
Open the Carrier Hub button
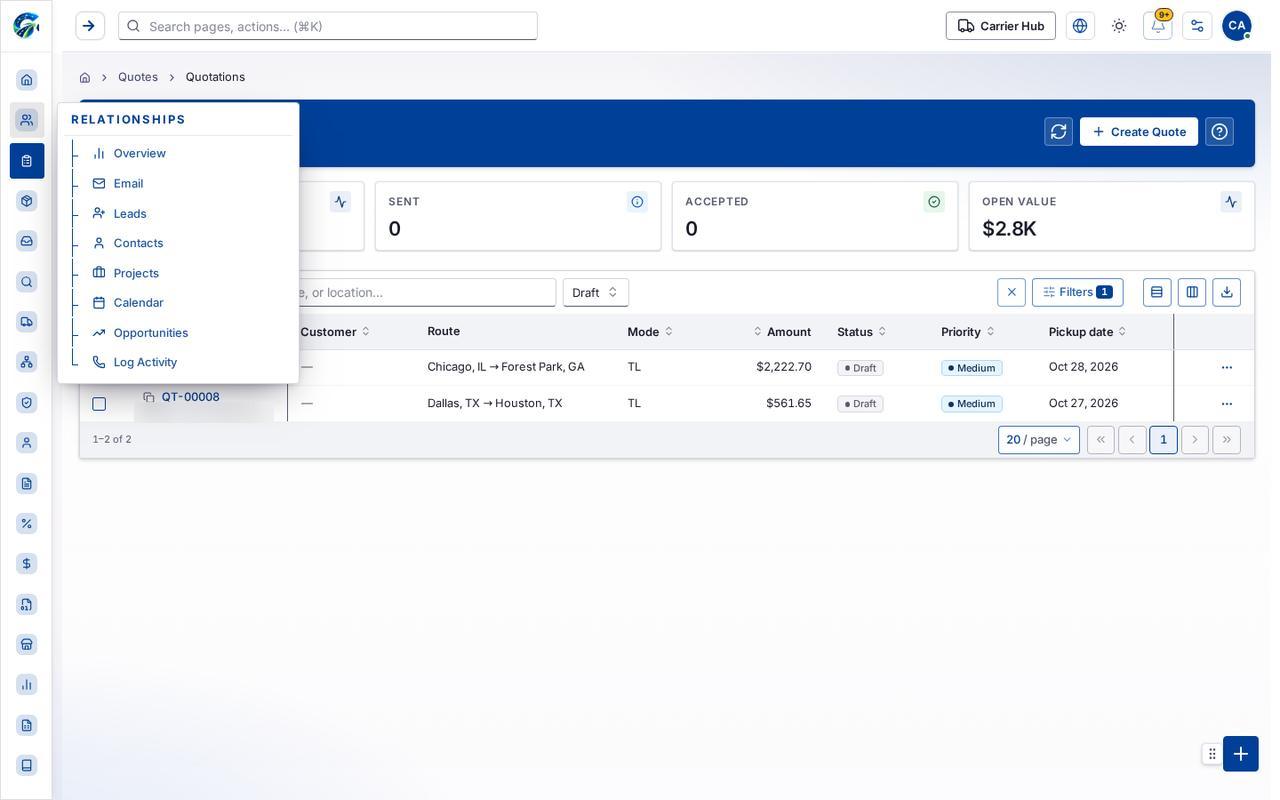pyautogui.click(x=1001, y=26)
